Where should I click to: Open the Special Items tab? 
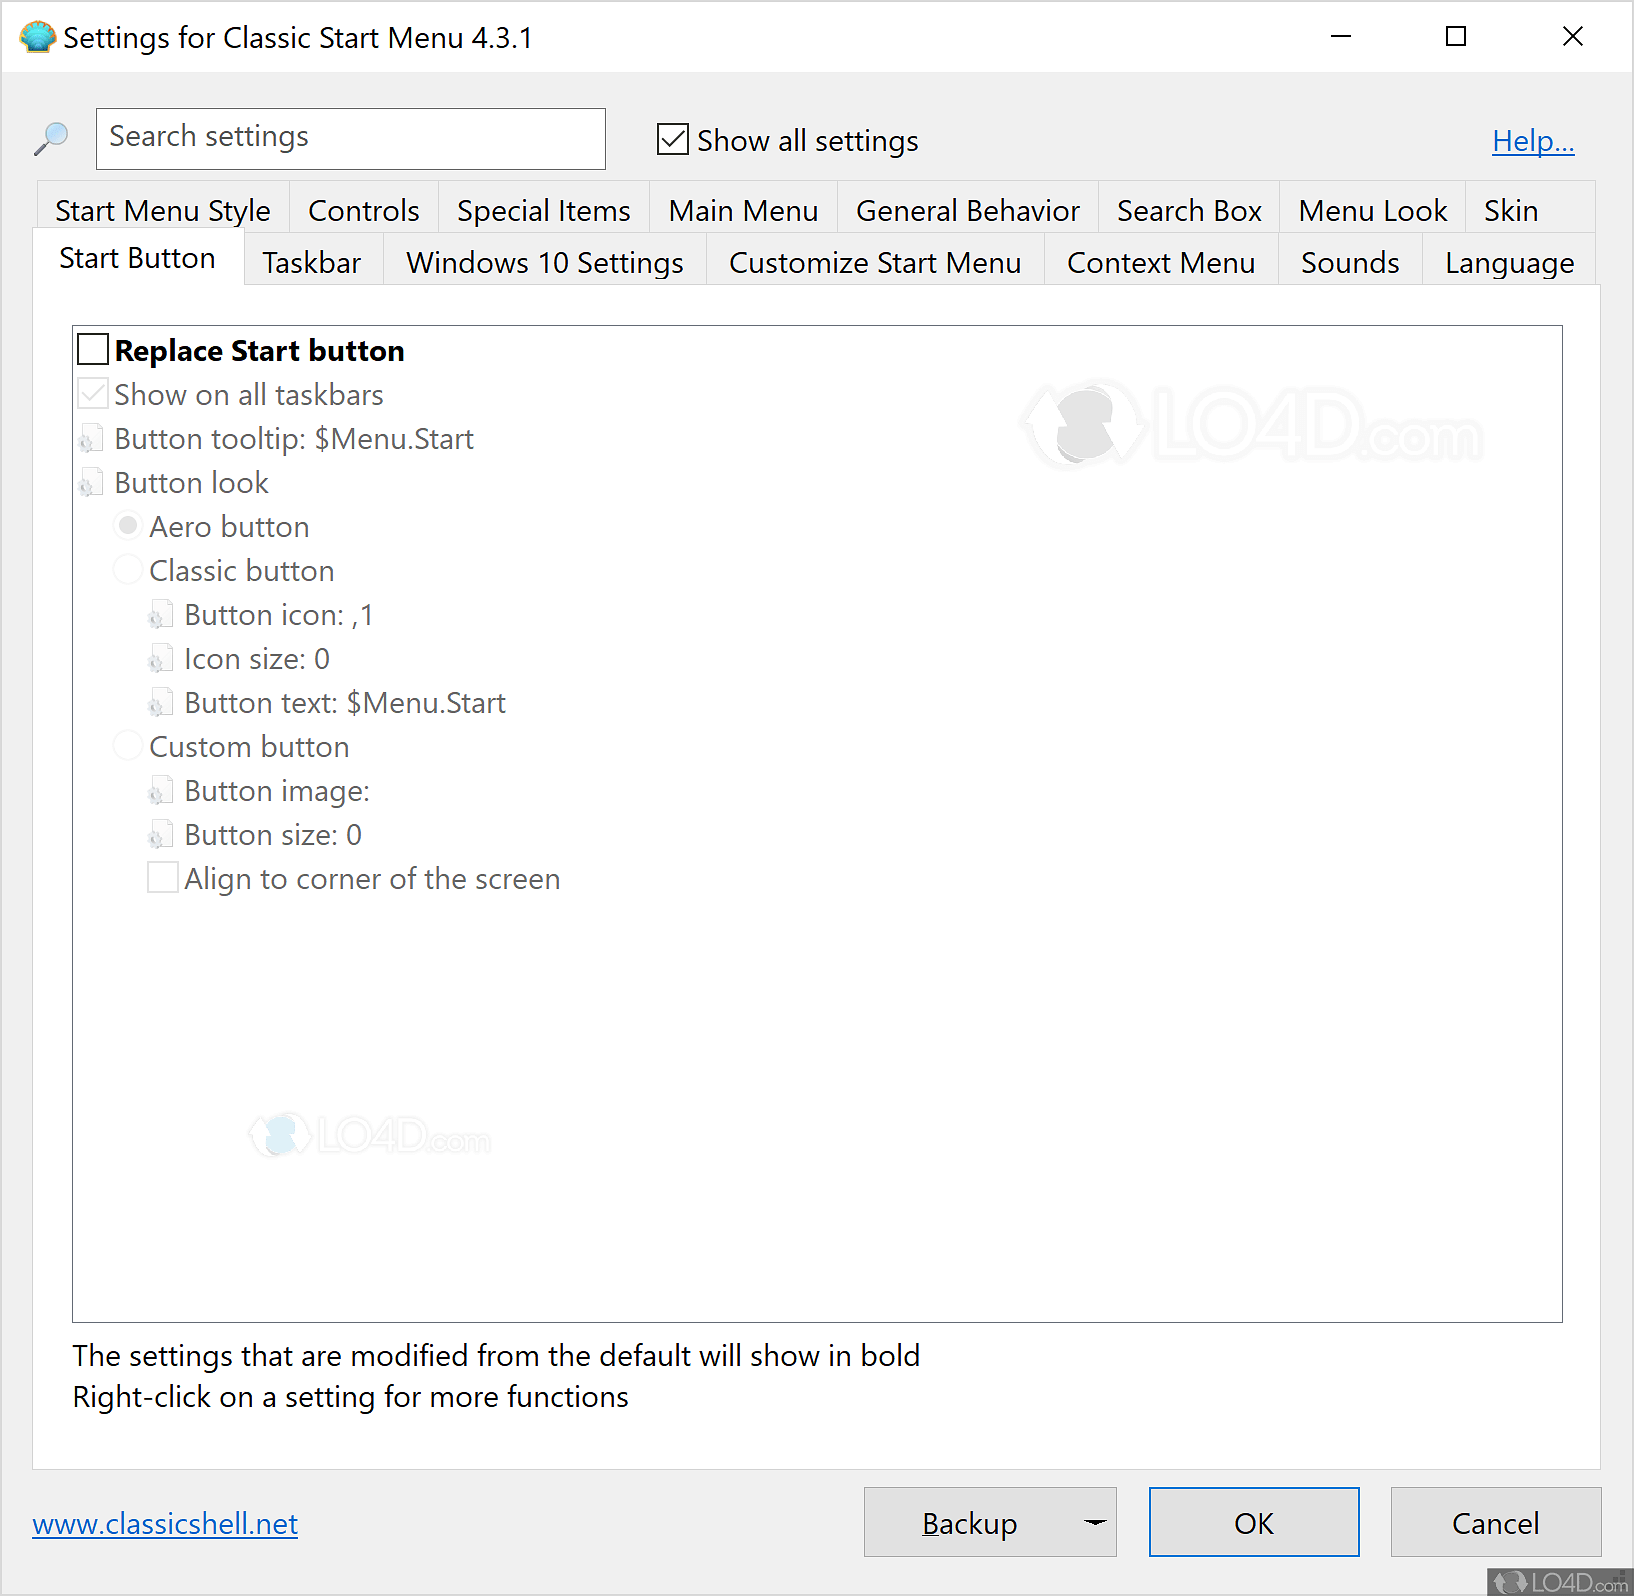click(544, 210)
